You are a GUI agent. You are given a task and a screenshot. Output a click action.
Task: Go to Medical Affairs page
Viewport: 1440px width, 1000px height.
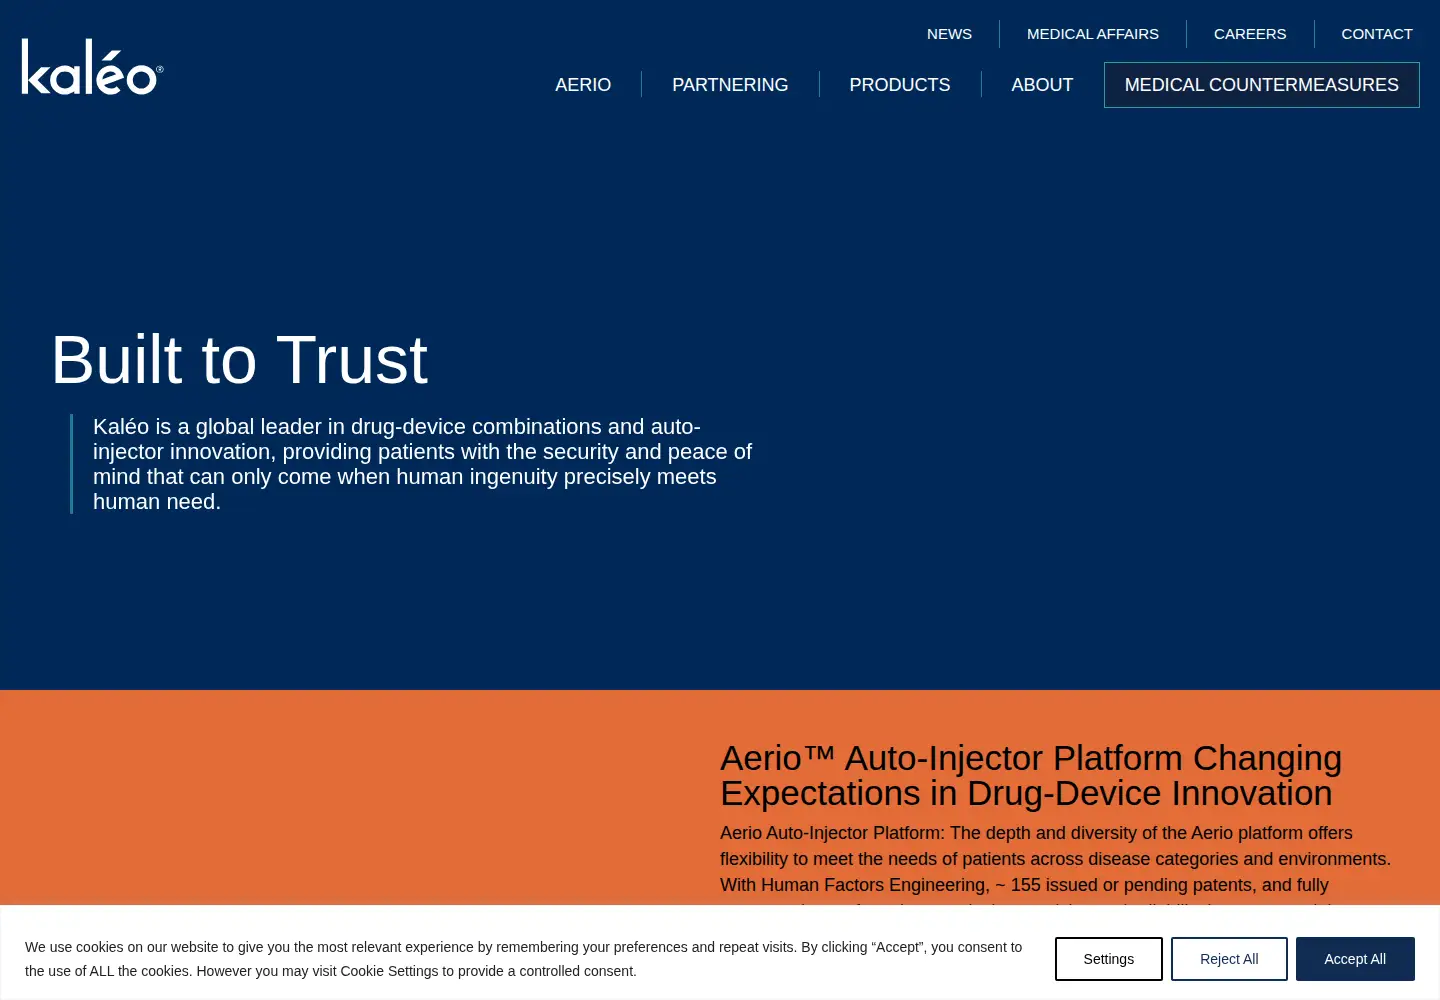[1093, 34]
